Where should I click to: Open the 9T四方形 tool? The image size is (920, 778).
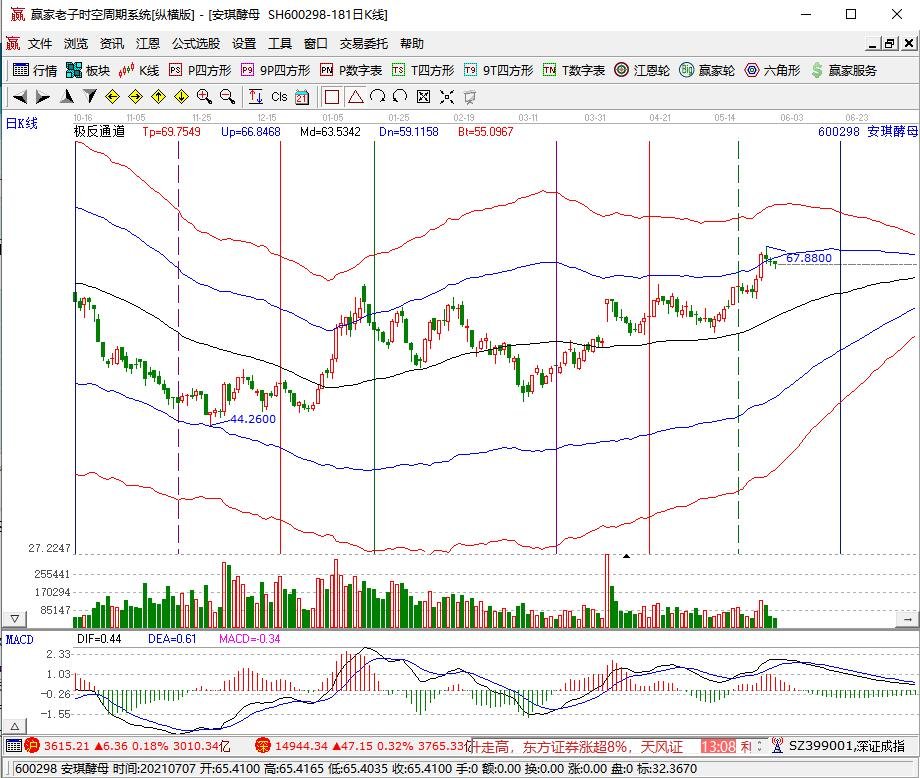[498, 70]
